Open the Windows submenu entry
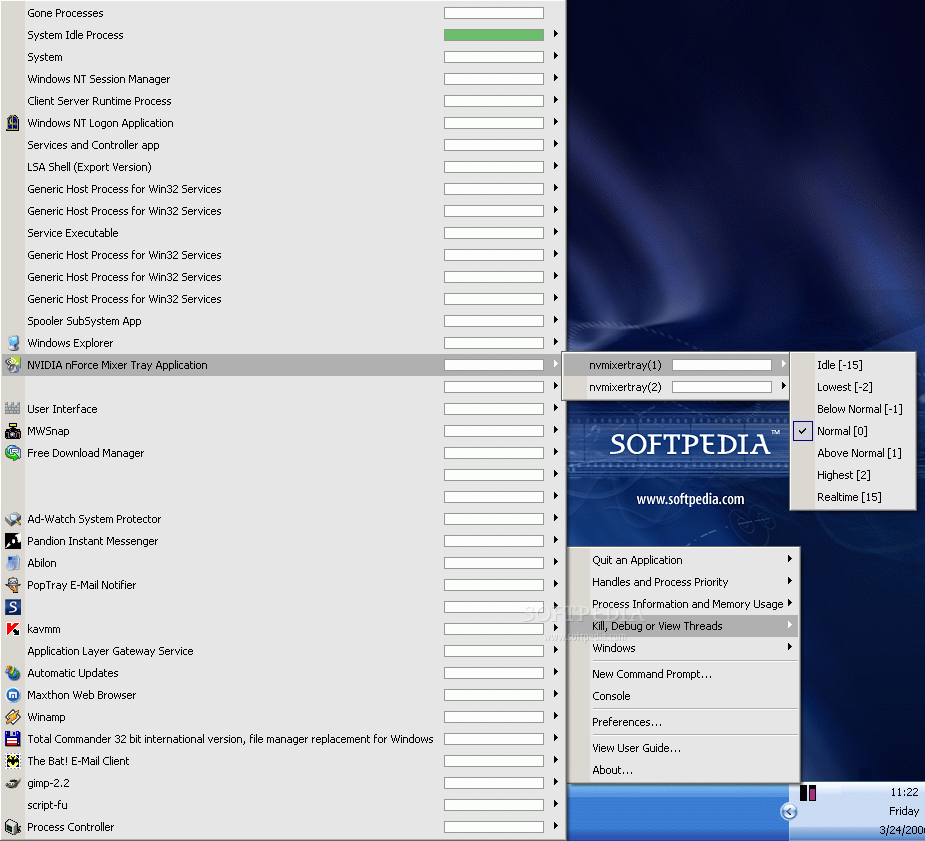 pos(683,648)
